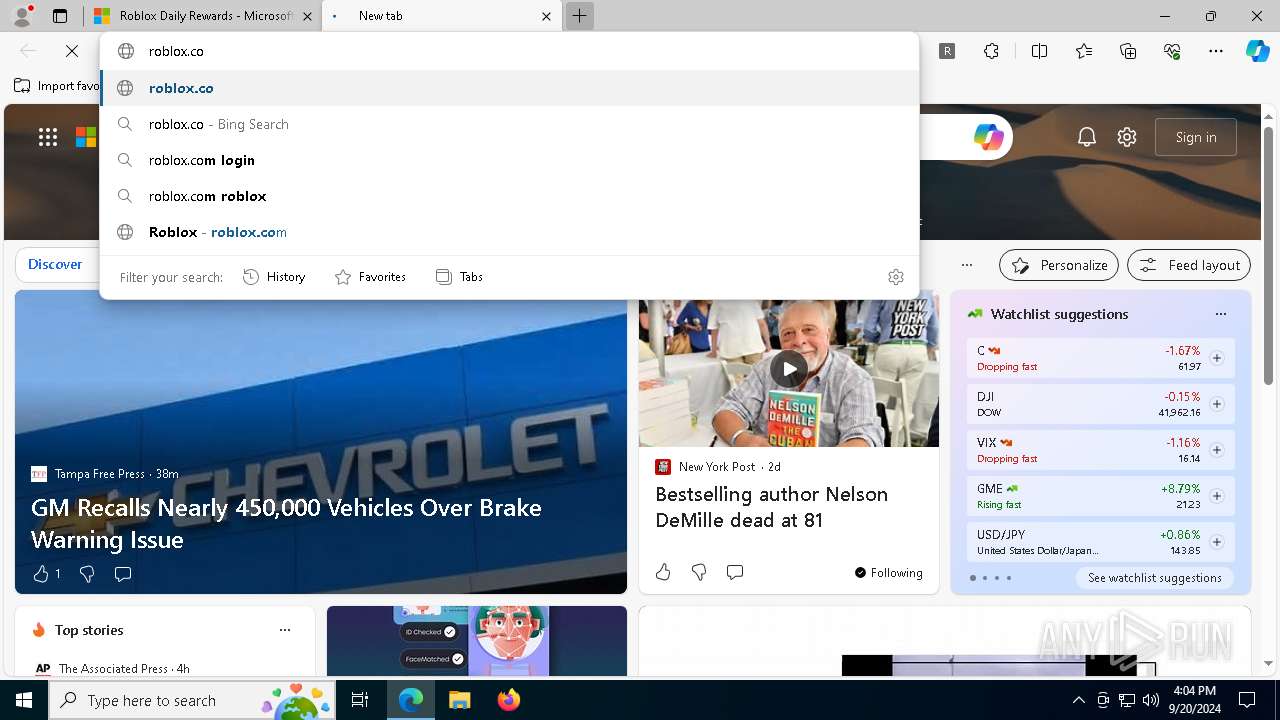This screenshot has height=720, width=1280.
Task: Like the GM Recalls article
Action: (41, 574)
